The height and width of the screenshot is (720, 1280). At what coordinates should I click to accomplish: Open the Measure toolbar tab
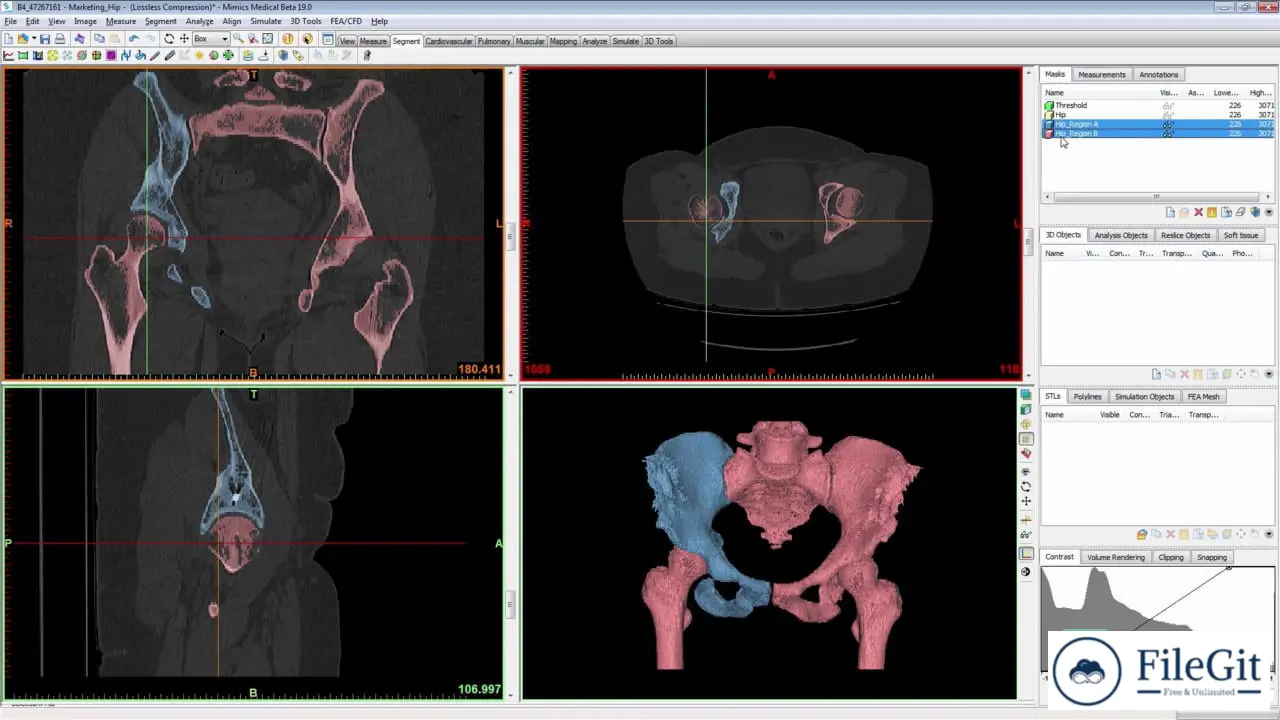[x=373, y=41]
